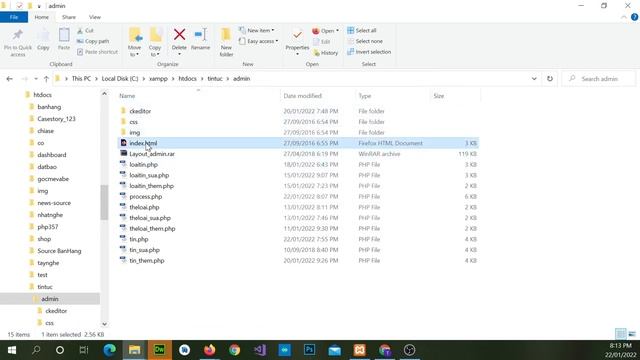The height and width of the screenshot is (360, 640).
Task: Refresh the admin folder view
Action: pos(550,79)
